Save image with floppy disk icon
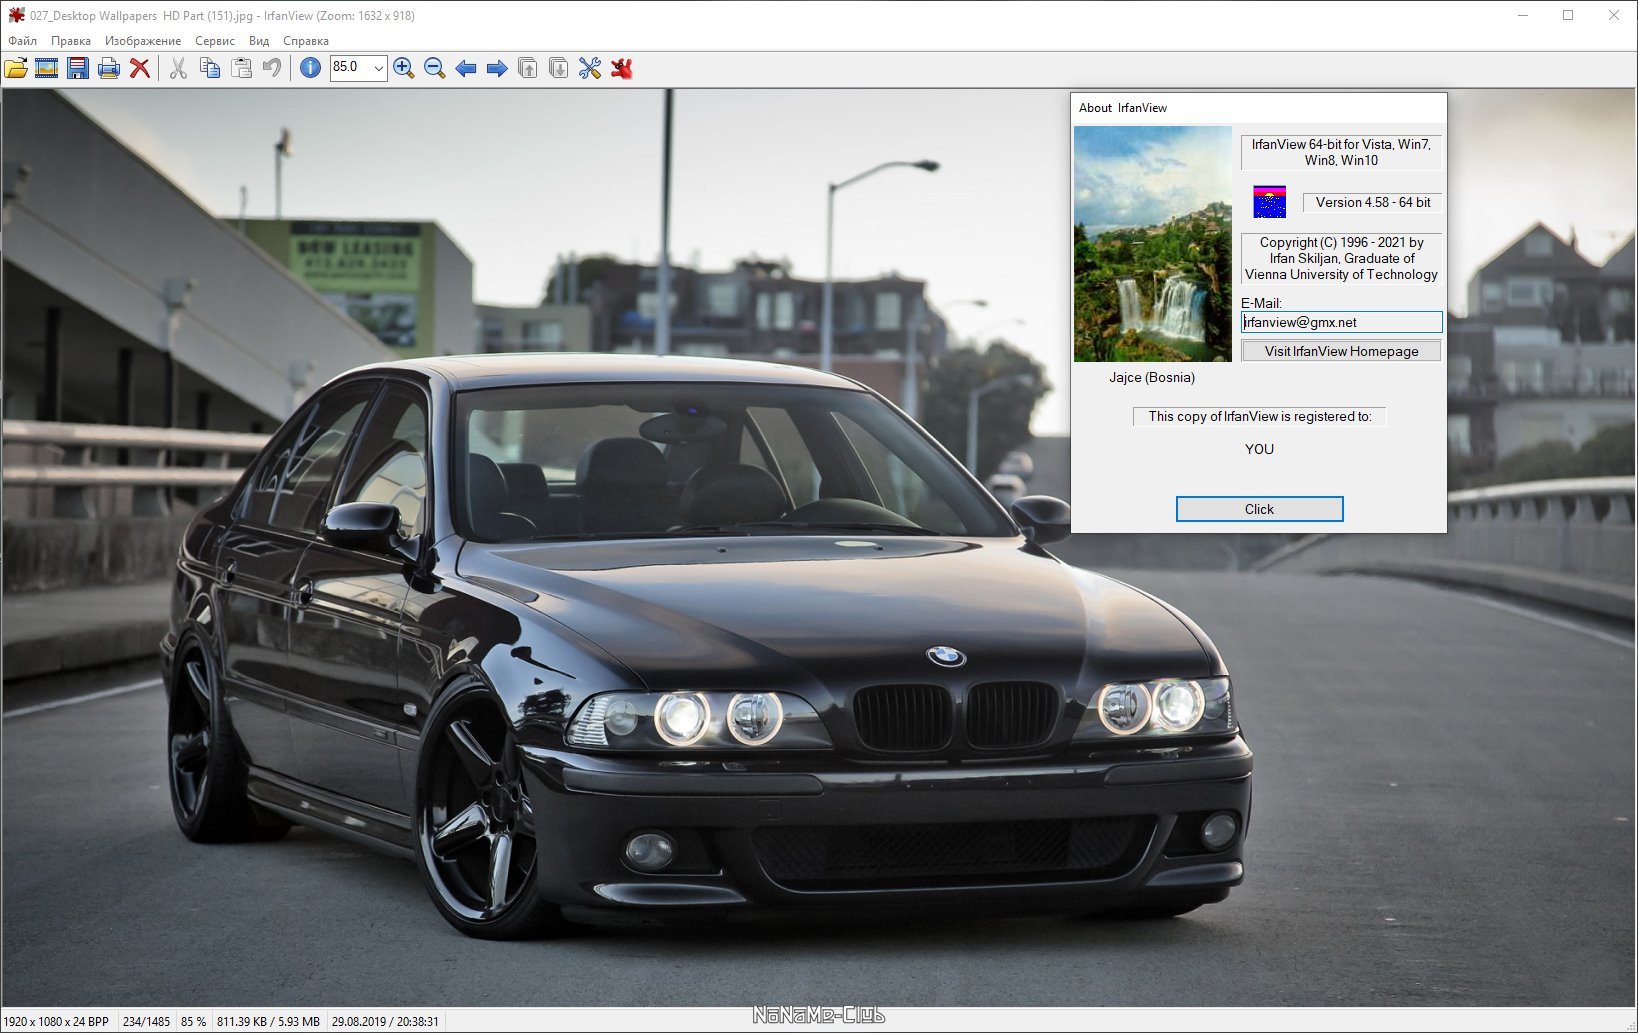 [x=78, y=68]
